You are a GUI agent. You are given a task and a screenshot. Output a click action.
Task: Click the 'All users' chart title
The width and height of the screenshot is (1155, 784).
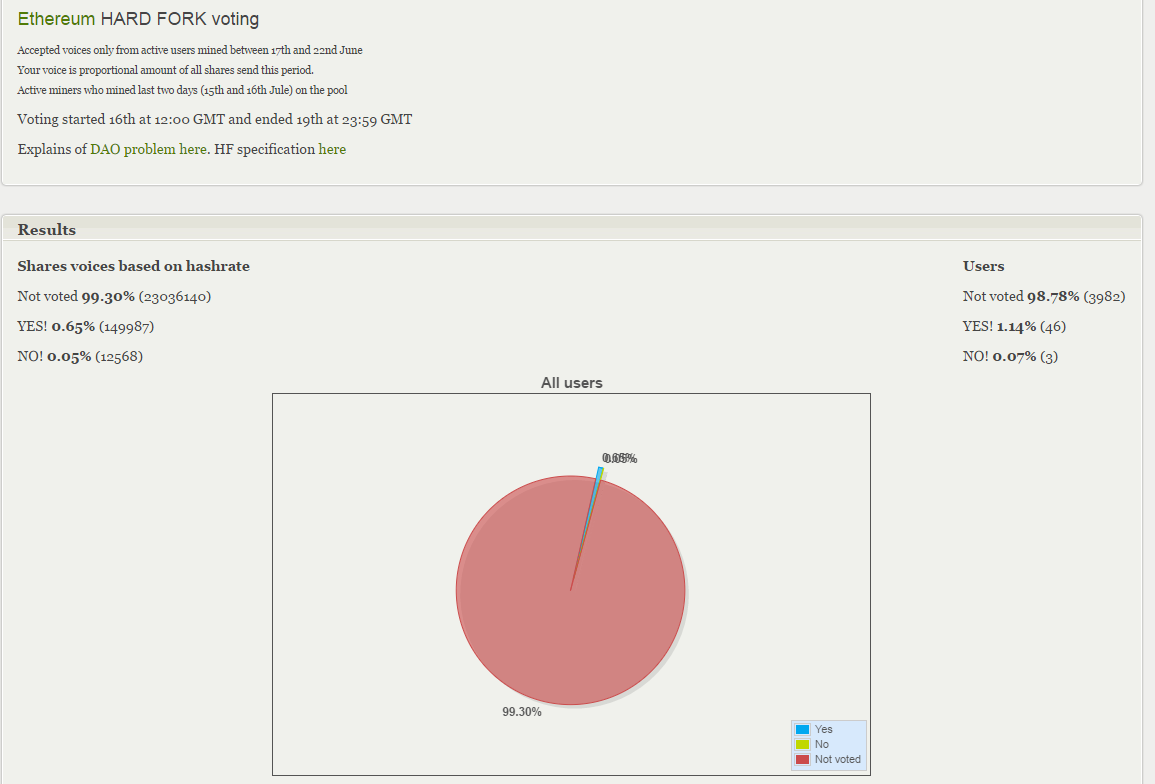pos(571,382)
